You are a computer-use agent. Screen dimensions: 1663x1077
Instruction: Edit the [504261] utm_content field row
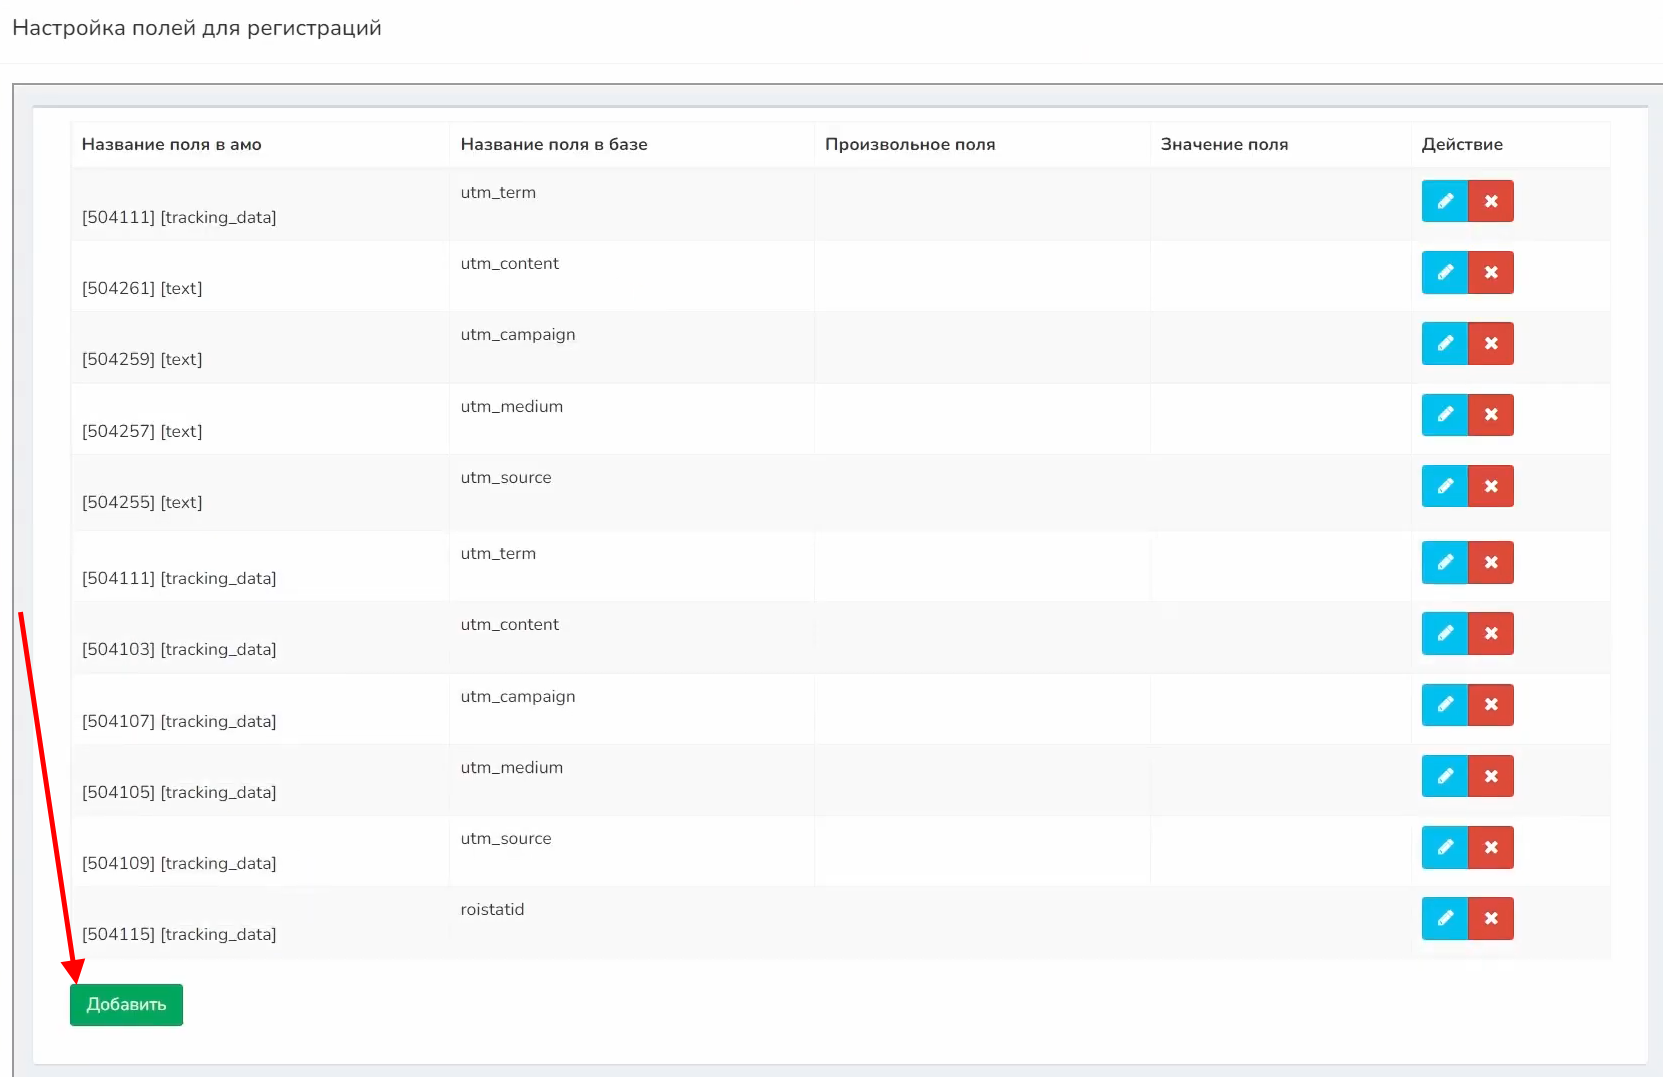(1444, 272)
